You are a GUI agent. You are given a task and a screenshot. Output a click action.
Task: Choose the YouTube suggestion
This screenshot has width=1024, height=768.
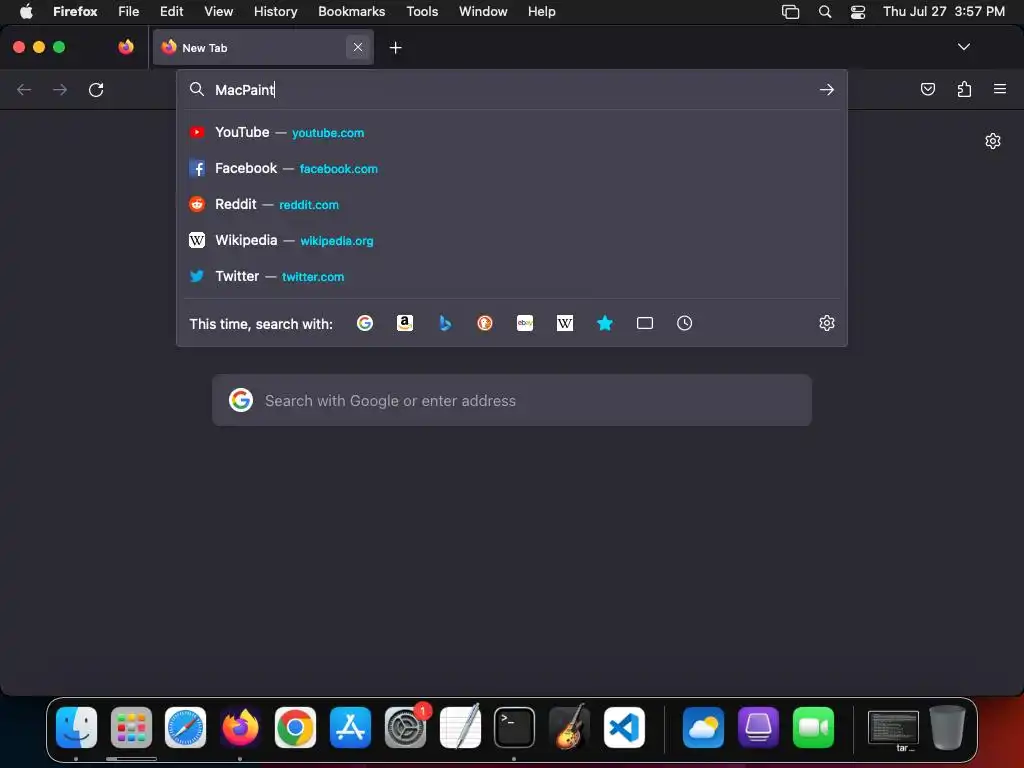point(512,133)
